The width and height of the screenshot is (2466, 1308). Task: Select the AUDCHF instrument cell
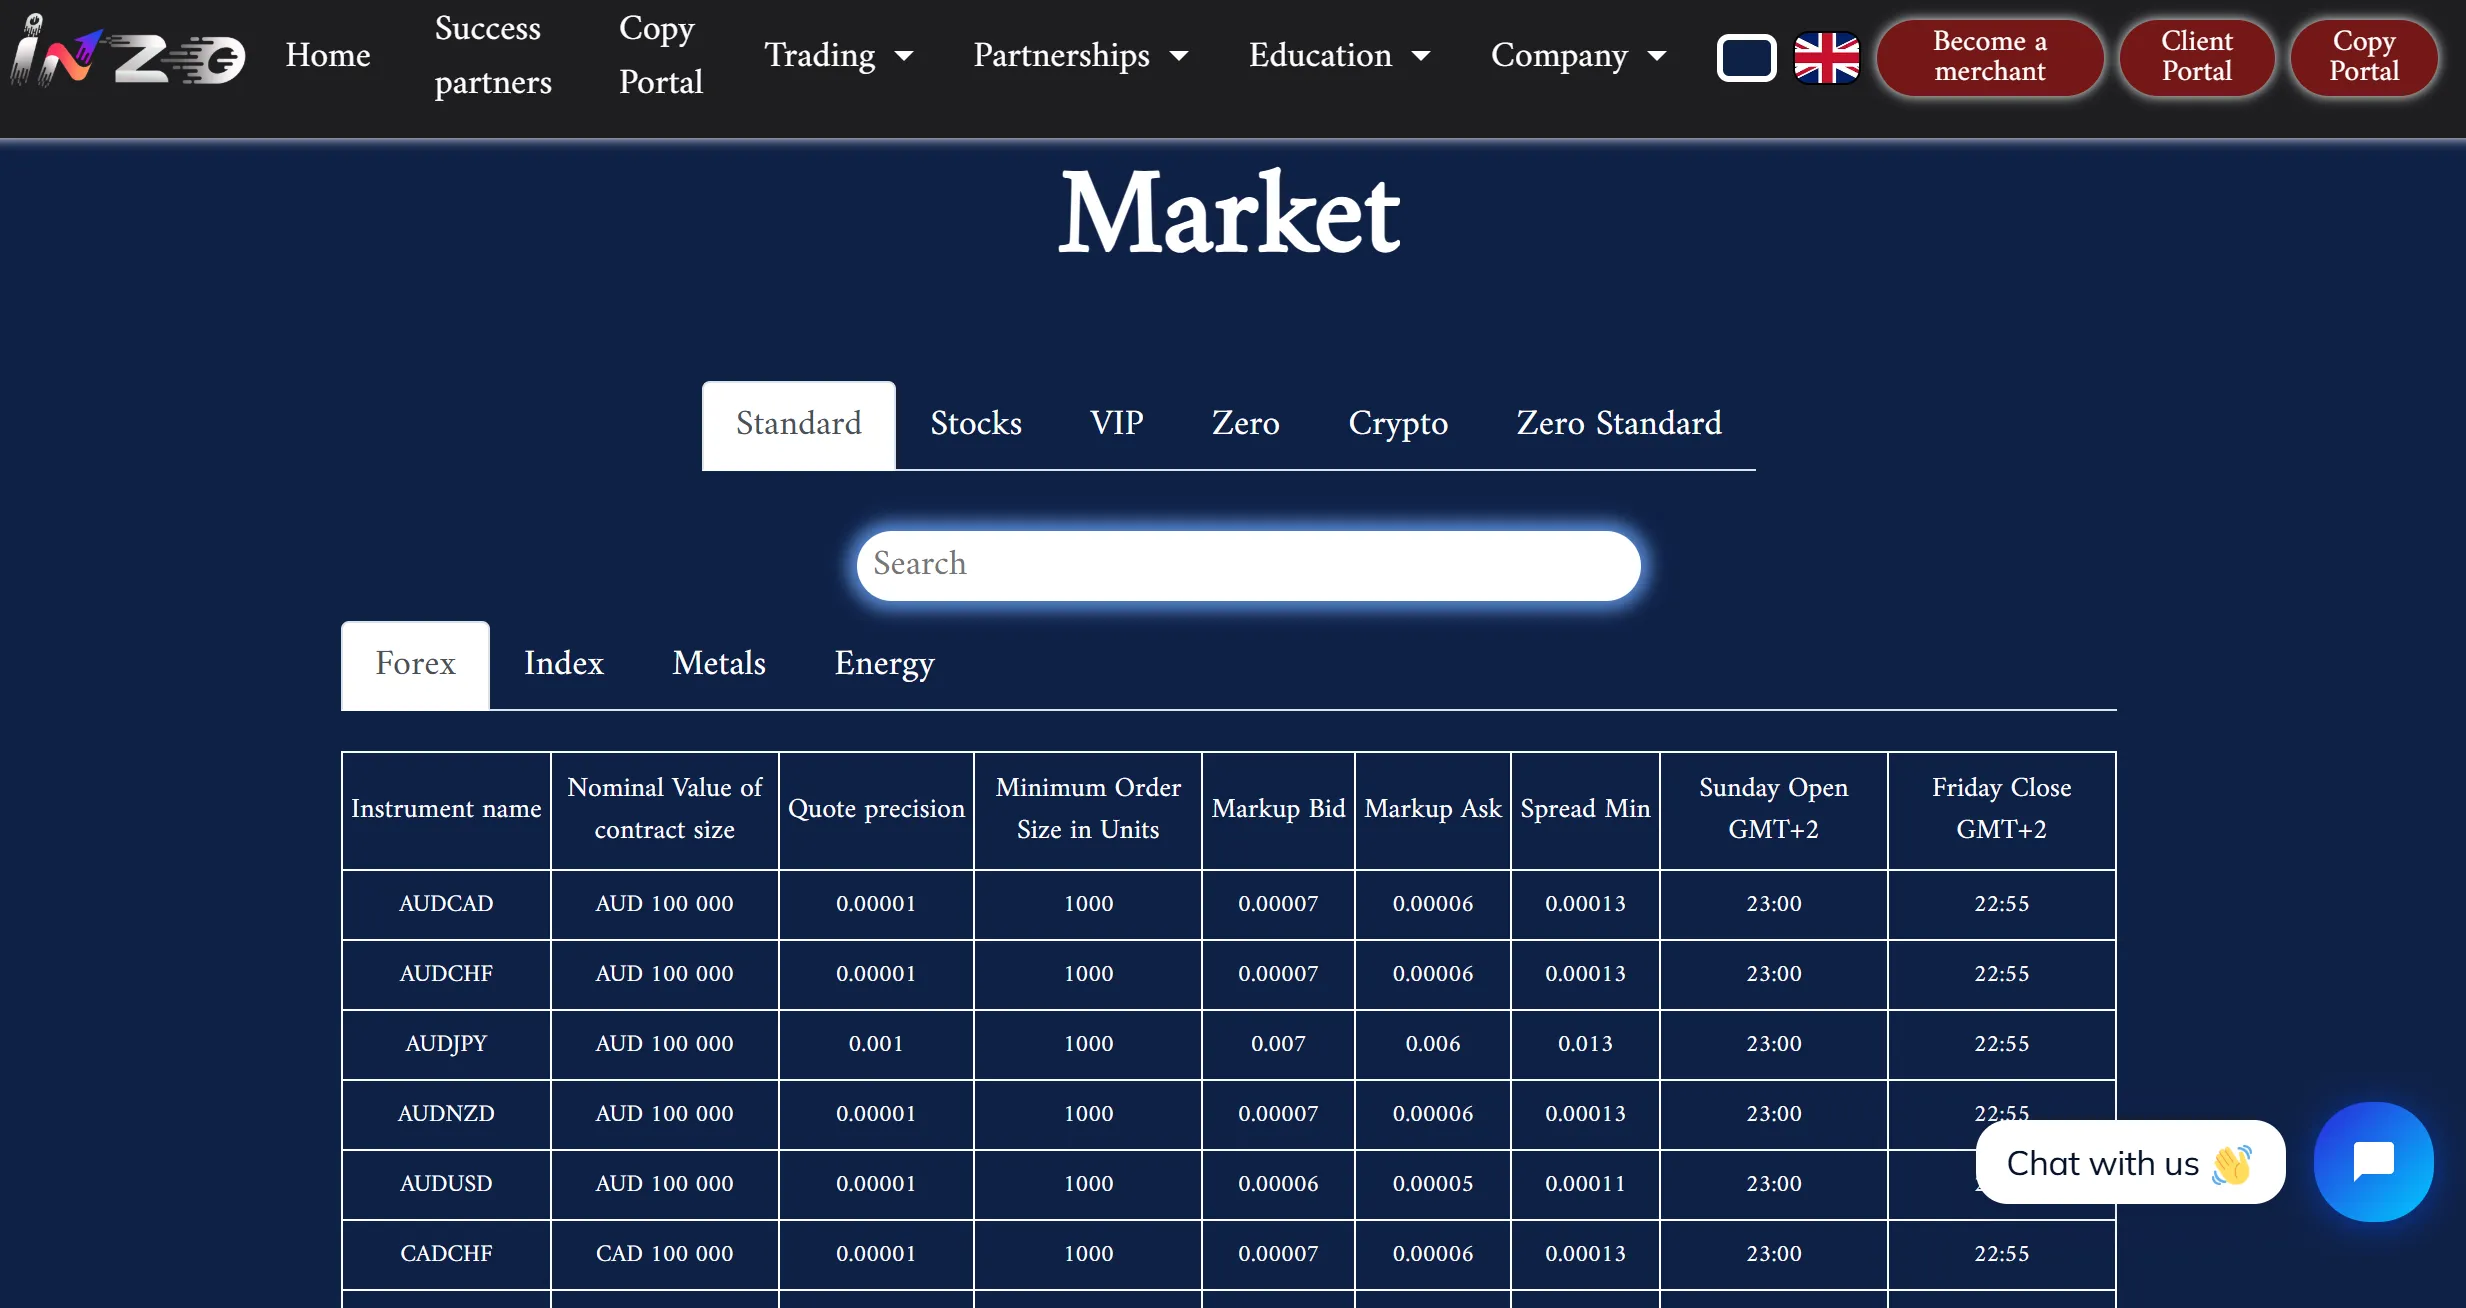click(x=446, y=974)
